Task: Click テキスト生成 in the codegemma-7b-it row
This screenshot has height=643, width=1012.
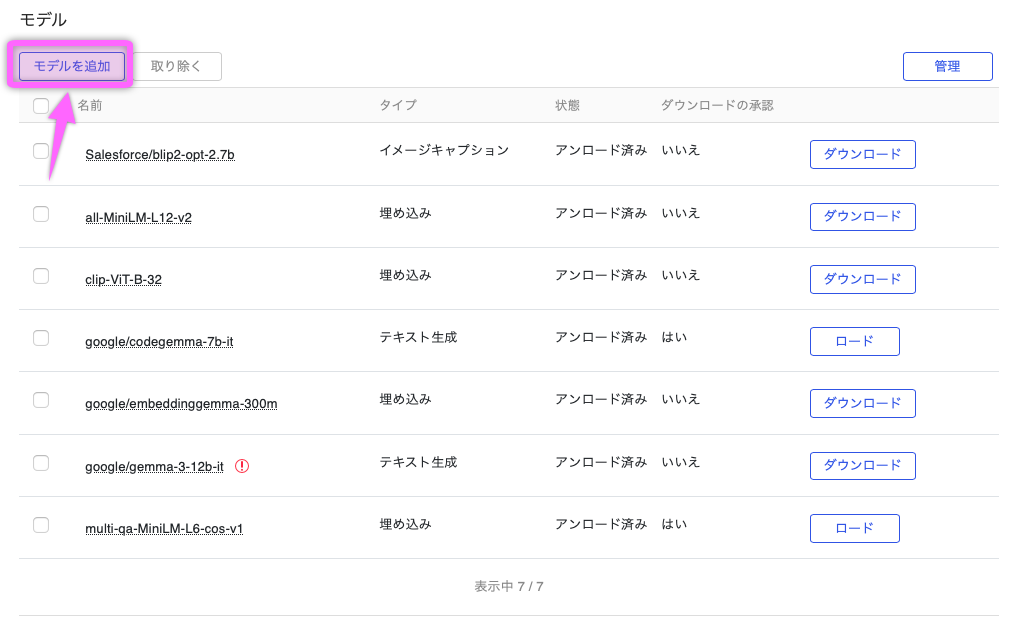Action: [x=418, y=337]
